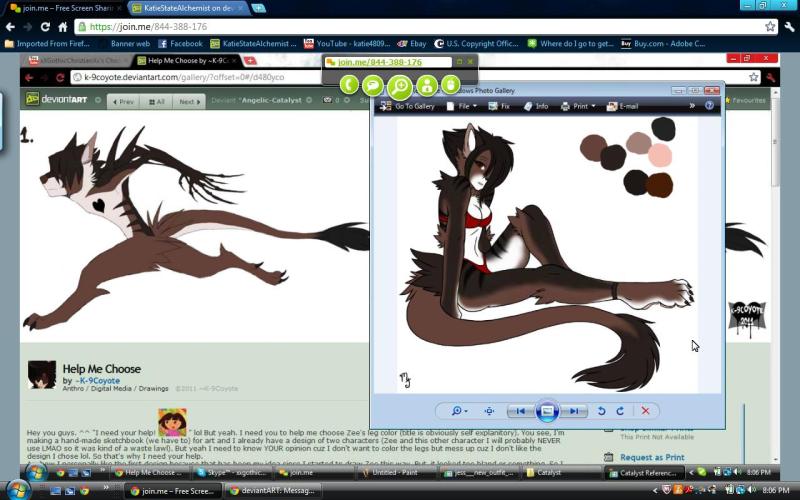Play the photo slide show

coord(547,411)
